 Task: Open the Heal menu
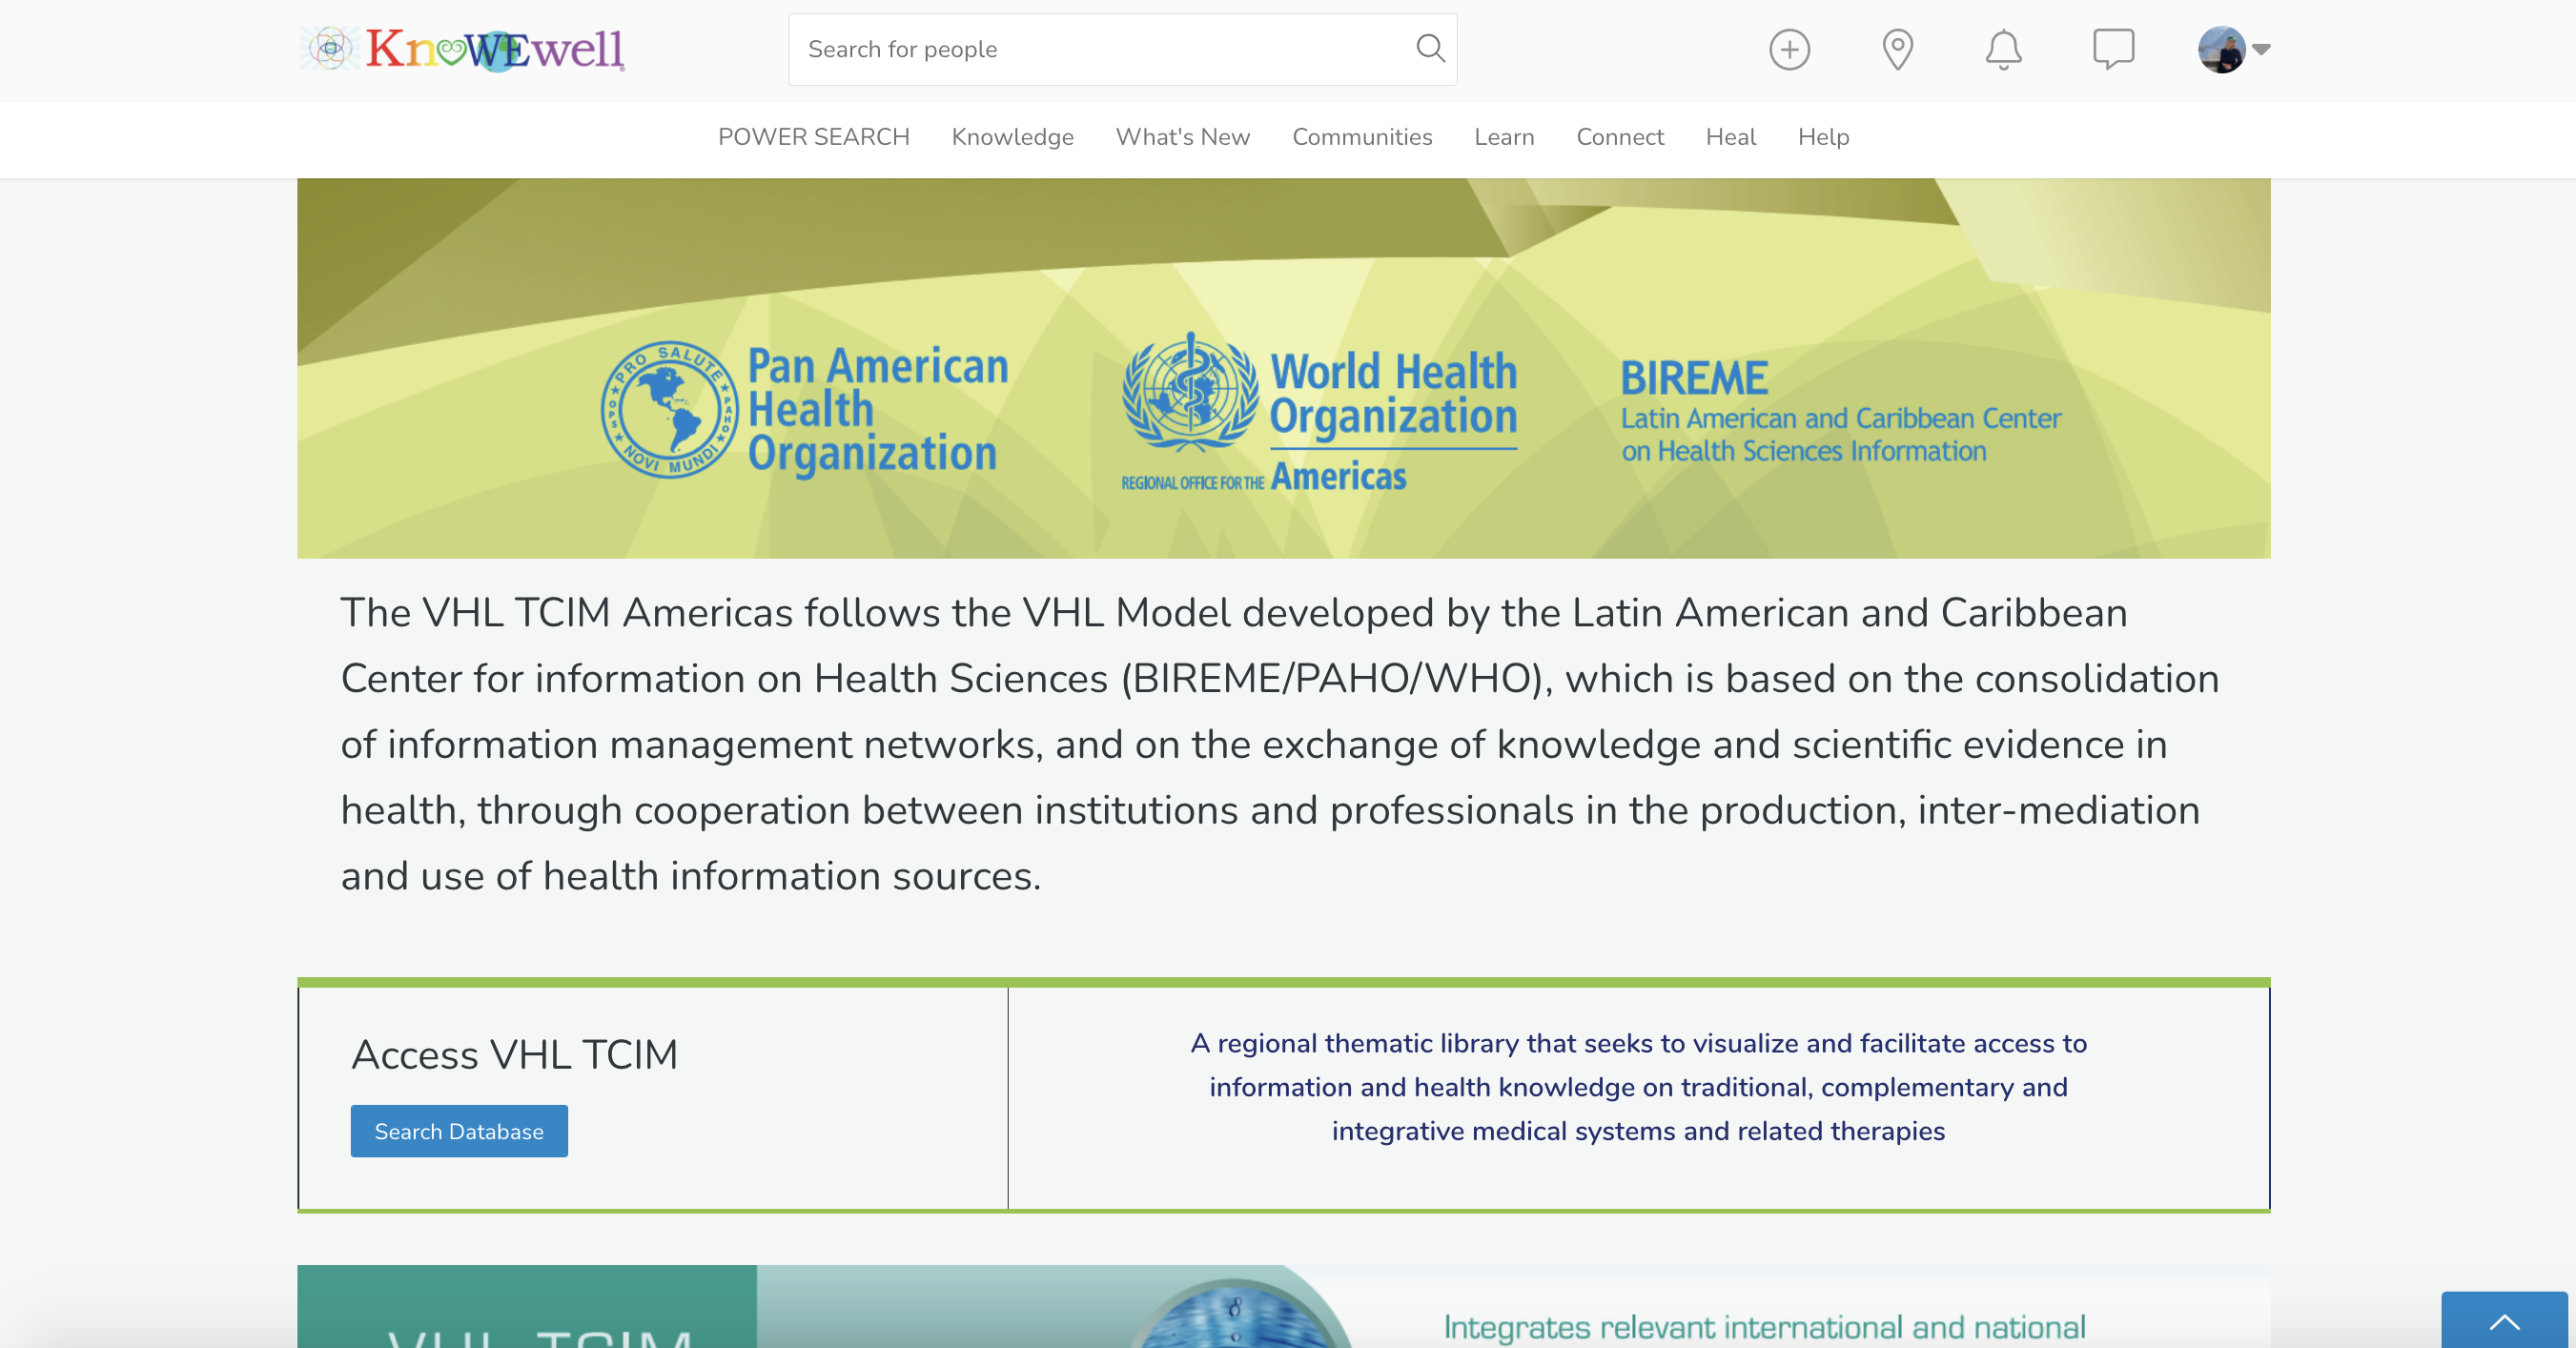[x=1730, y=137]
